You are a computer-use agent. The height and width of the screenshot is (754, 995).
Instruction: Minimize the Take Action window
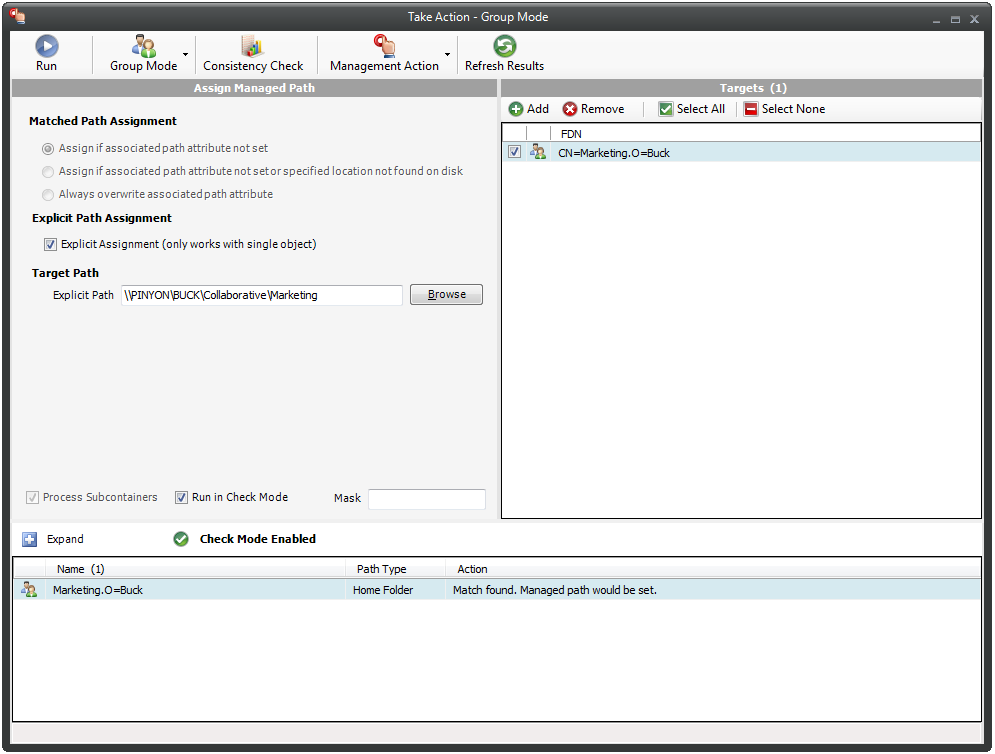coord(936,20)
